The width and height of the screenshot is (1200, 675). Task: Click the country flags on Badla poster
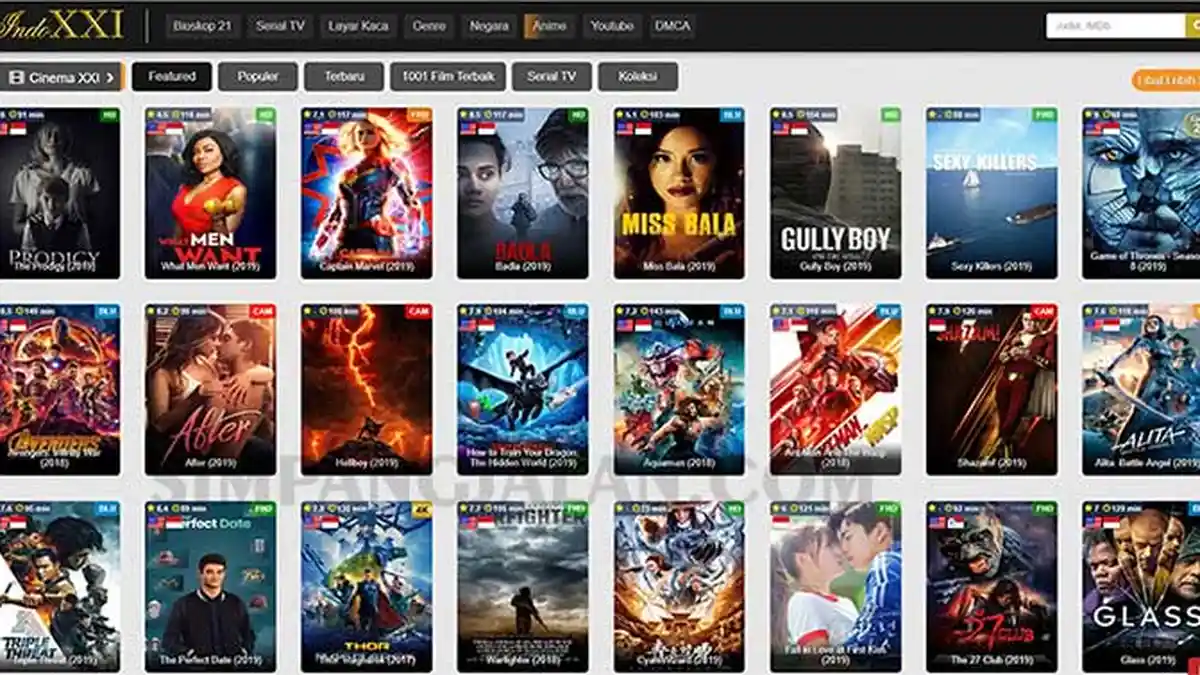tap(478, 128)
